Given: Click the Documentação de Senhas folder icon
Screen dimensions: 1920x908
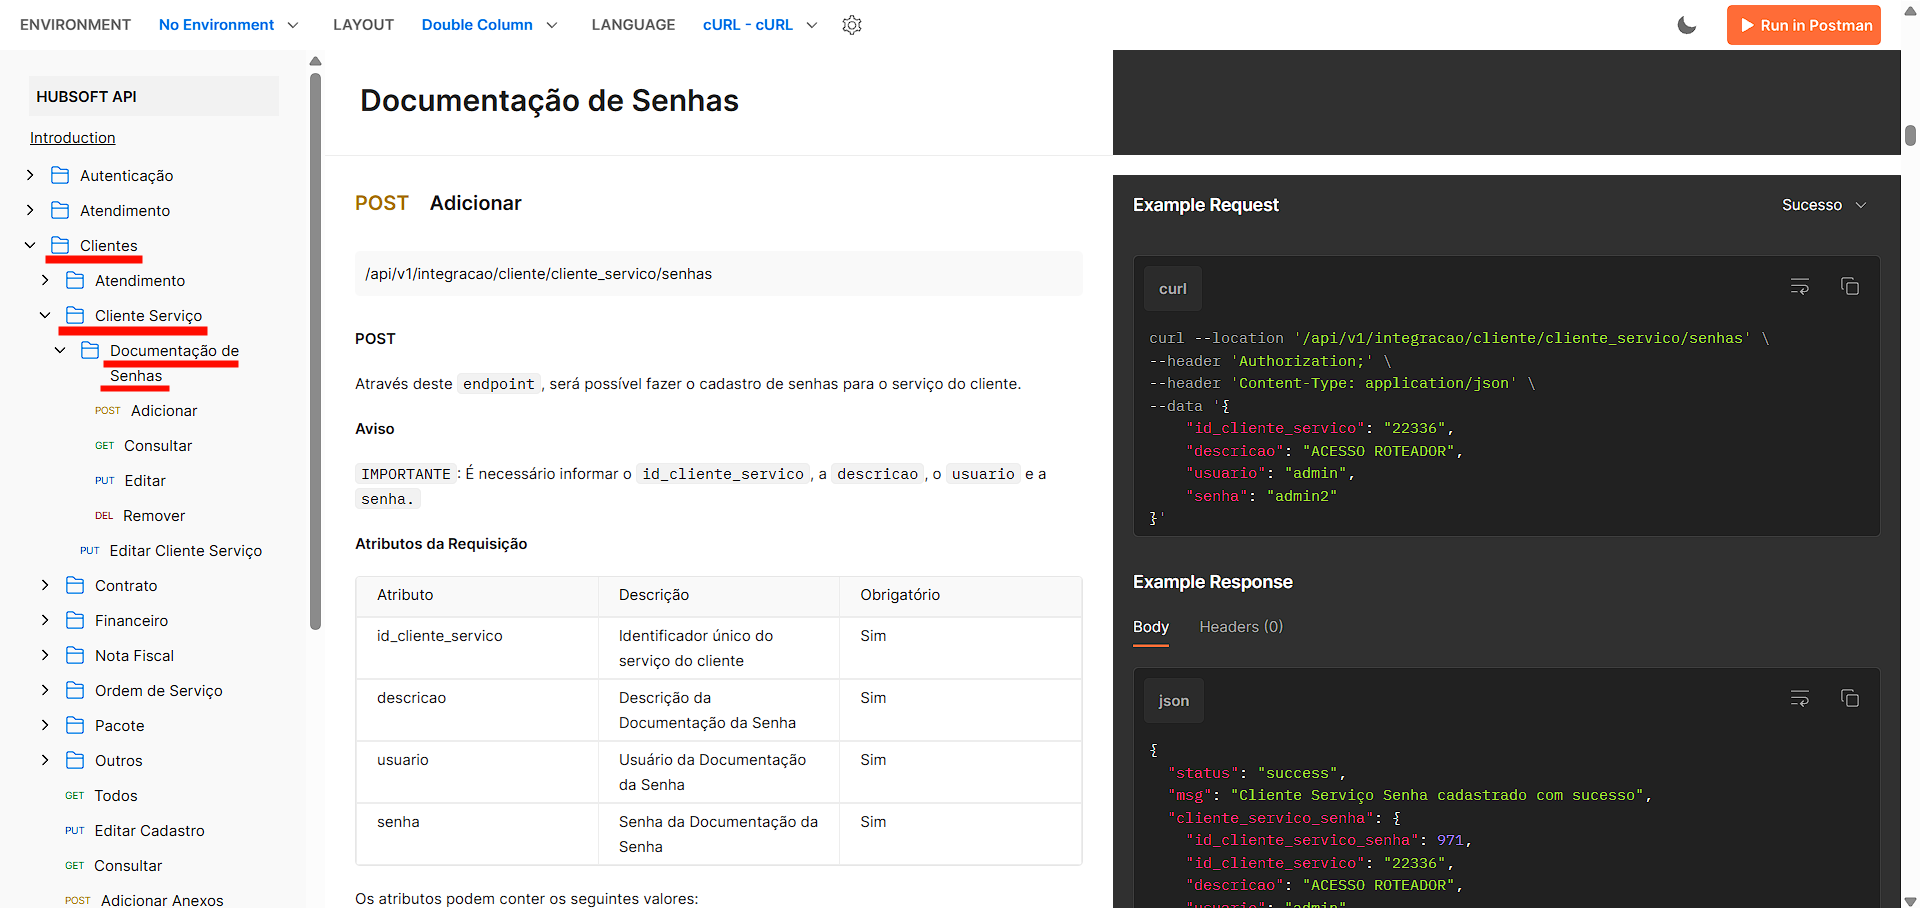Looking at the screenshot, I should (90, 350).
